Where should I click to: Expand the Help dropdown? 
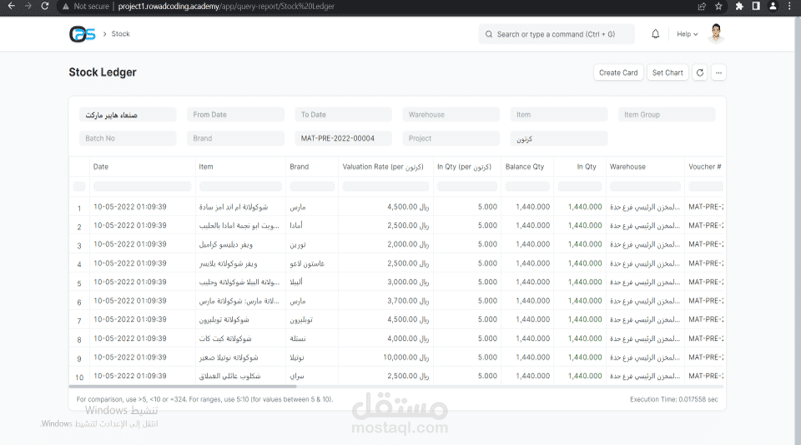[x=687, y=34]
